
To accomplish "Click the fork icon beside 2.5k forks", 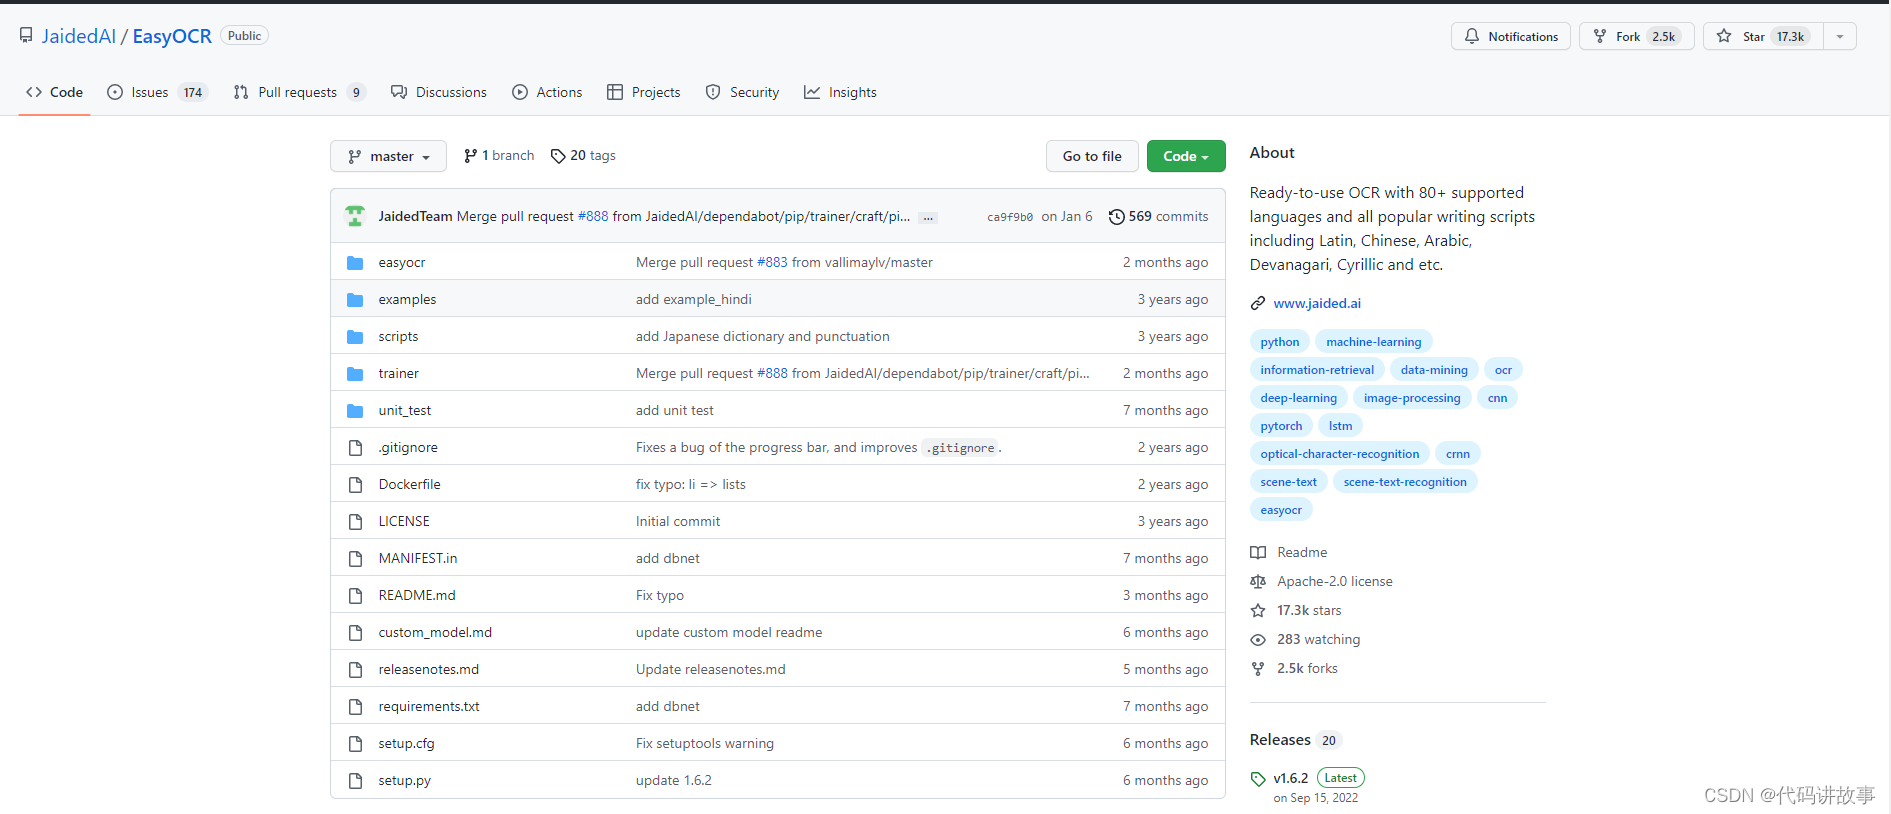I will 1258,669.
